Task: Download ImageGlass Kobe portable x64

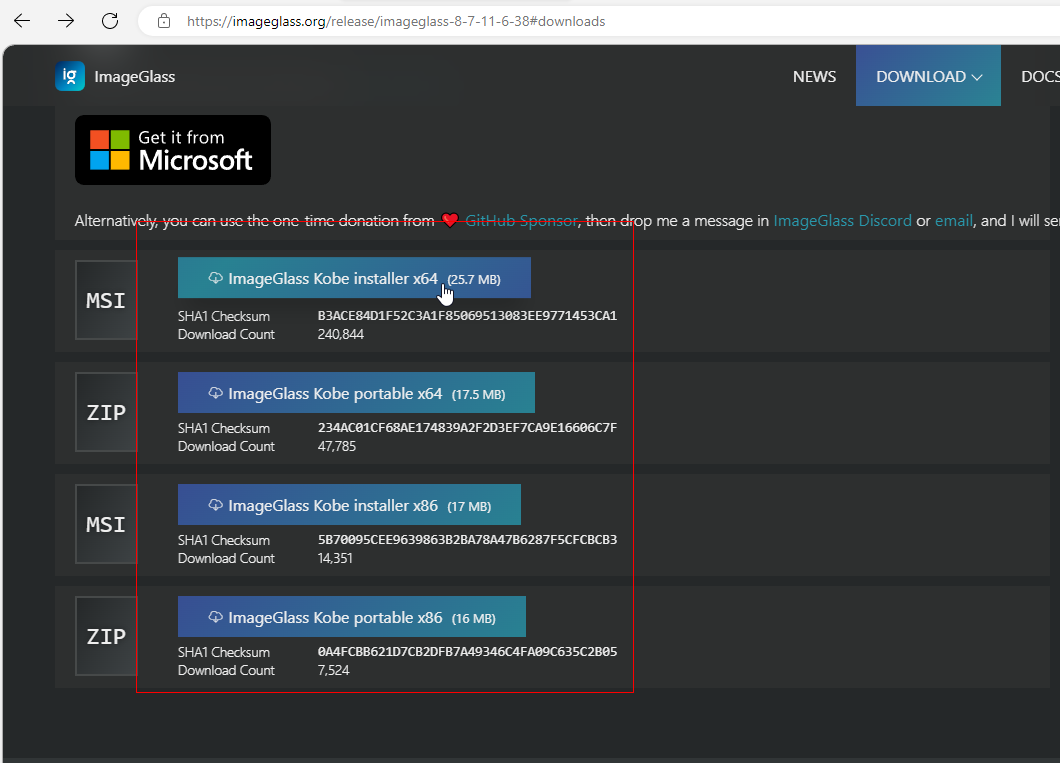Action: click(x=356, y=393)
